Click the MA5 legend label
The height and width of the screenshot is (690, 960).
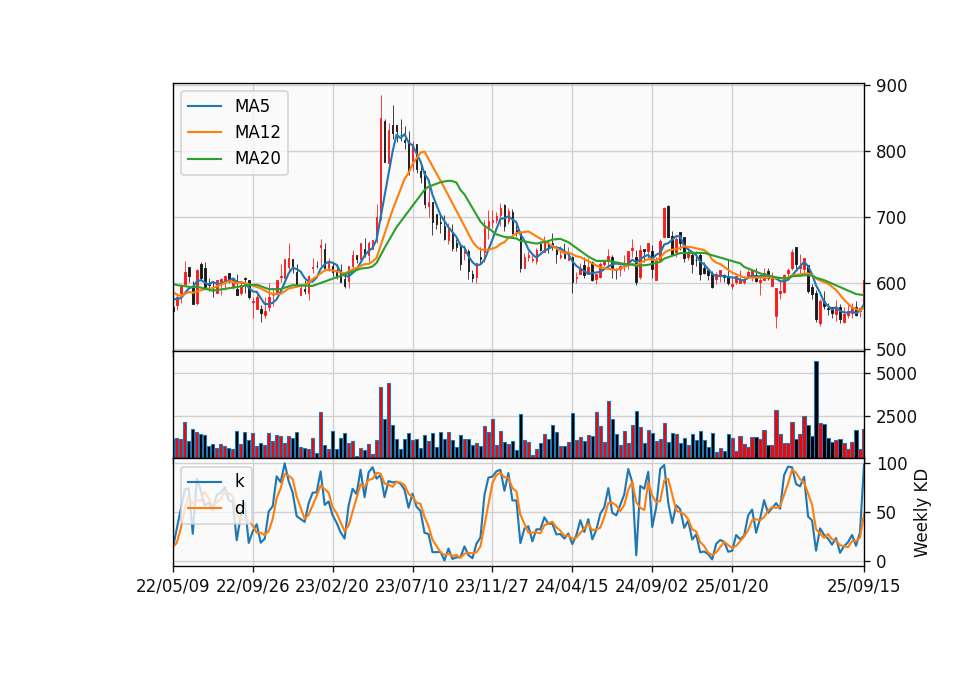pos(252,106)
